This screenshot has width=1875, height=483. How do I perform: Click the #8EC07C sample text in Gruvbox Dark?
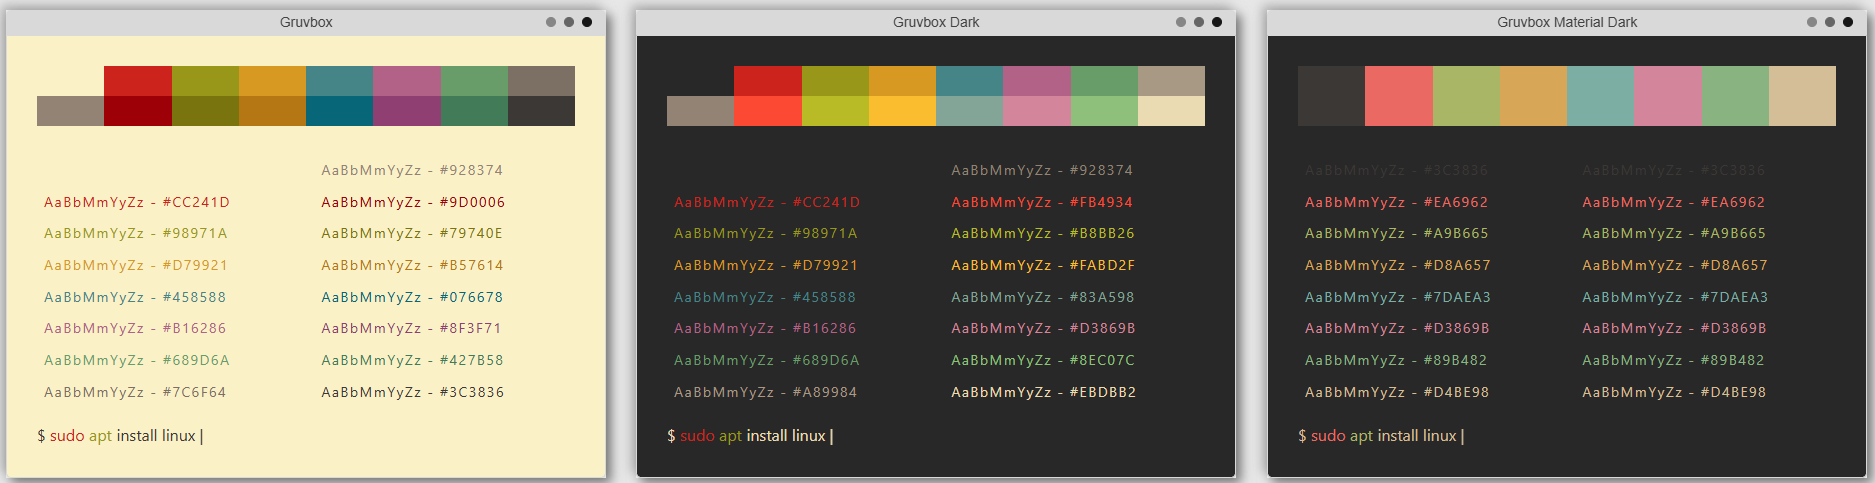1043,360
